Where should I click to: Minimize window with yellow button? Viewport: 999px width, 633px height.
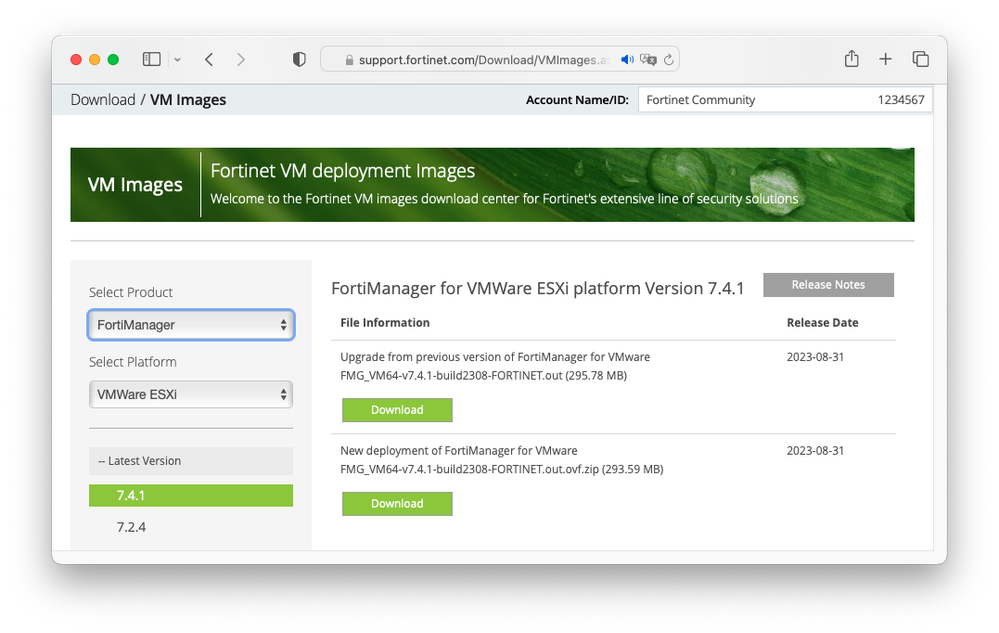coord(94,59)
